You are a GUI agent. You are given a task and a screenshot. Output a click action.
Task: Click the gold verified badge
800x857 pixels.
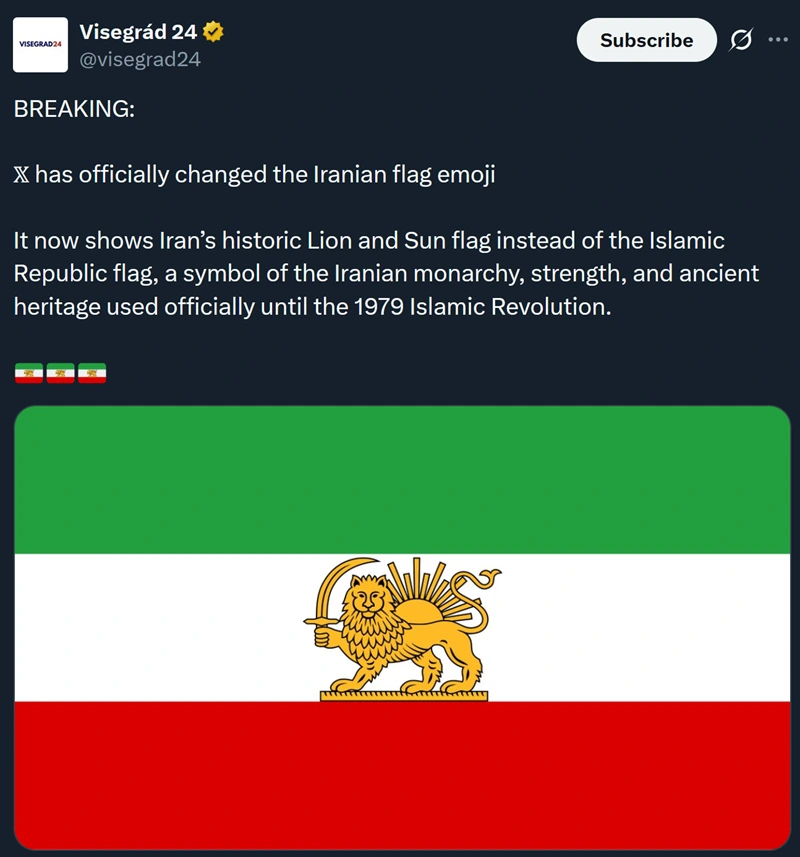click(x=213, y=32)
